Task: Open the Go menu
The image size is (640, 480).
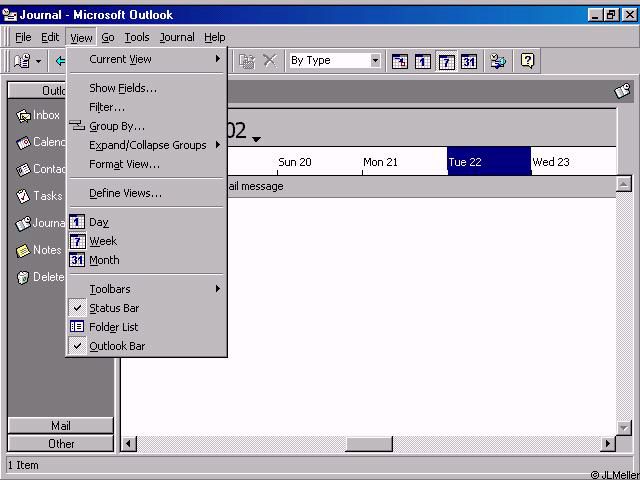Action: pos(108,38)
